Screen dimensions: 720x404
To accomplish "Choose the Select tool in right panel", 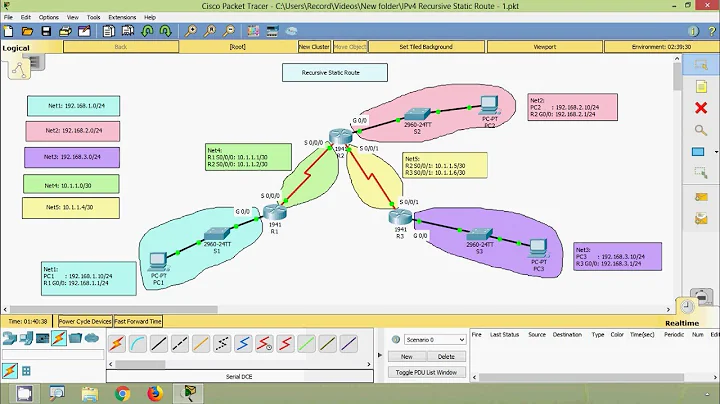I will 701,65.
